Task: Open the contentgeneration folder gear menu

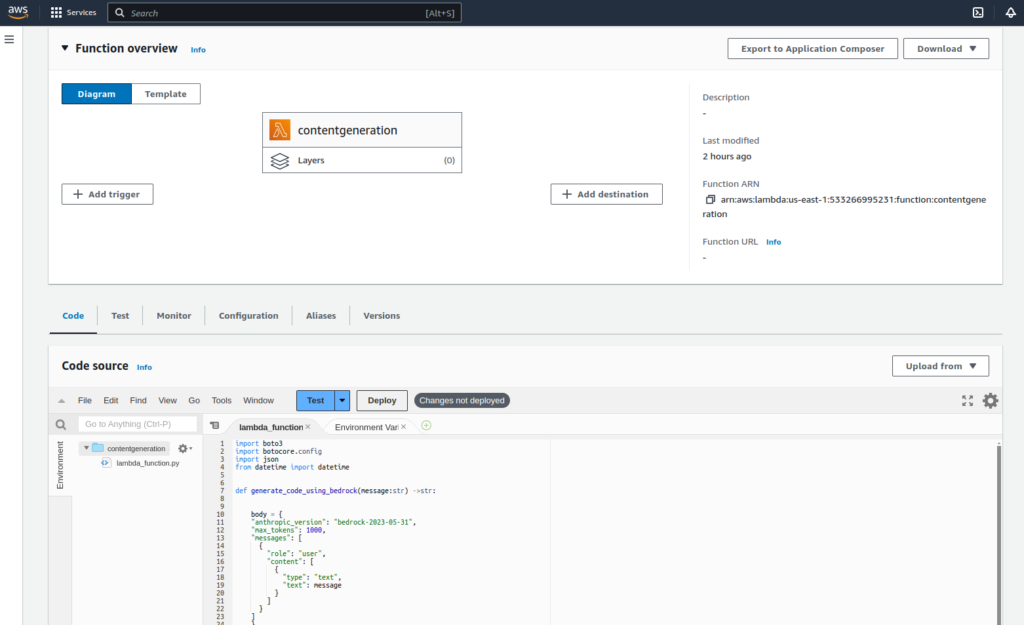Action: click(185, 449)
